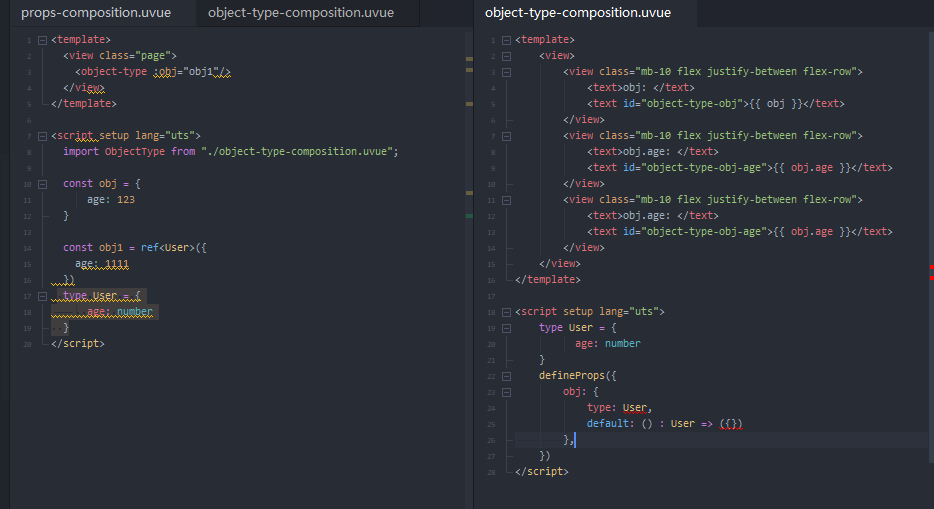Click the "obj: {" prop definition on line 23
Image resolution: width=934 pixels, height=509 pixels.
581,391
